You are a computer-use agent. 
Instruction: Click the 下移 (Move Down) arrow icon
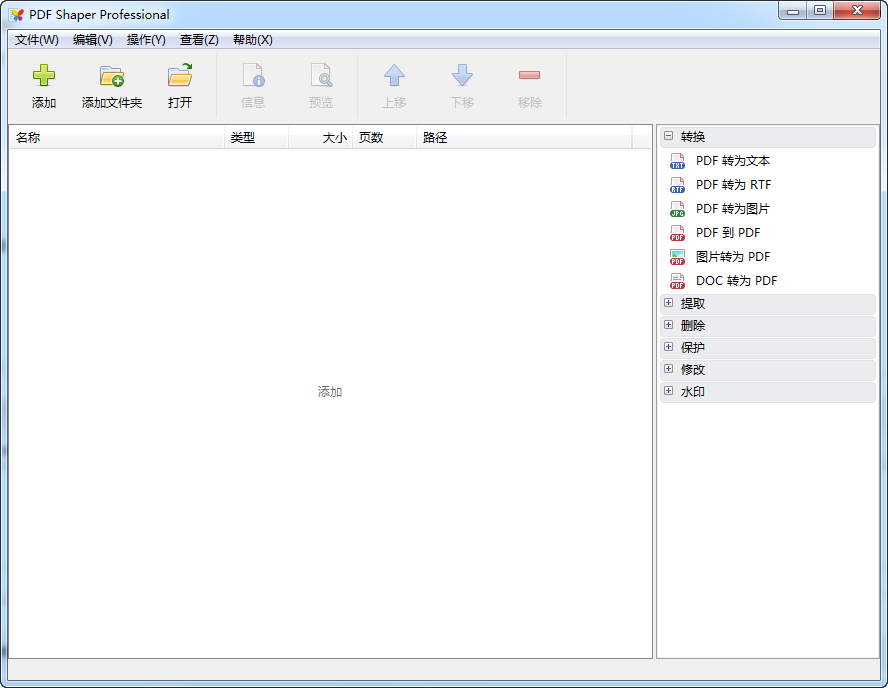pyautogui.click(x=462, y=85)
